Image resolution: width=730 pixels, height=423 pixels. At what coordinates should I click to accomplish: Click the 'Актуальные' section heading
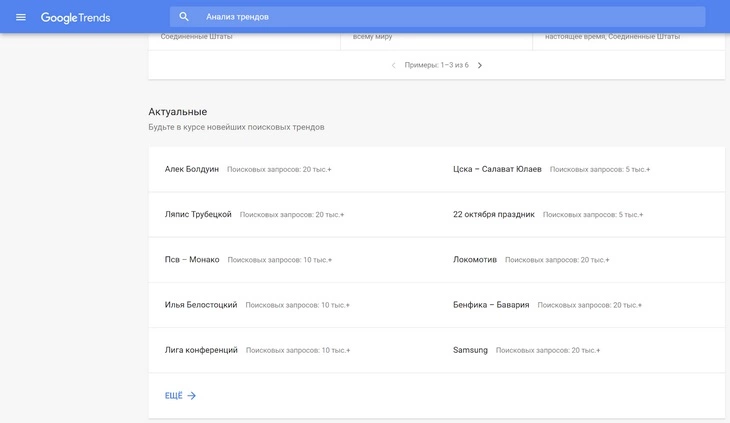point(178,112)
